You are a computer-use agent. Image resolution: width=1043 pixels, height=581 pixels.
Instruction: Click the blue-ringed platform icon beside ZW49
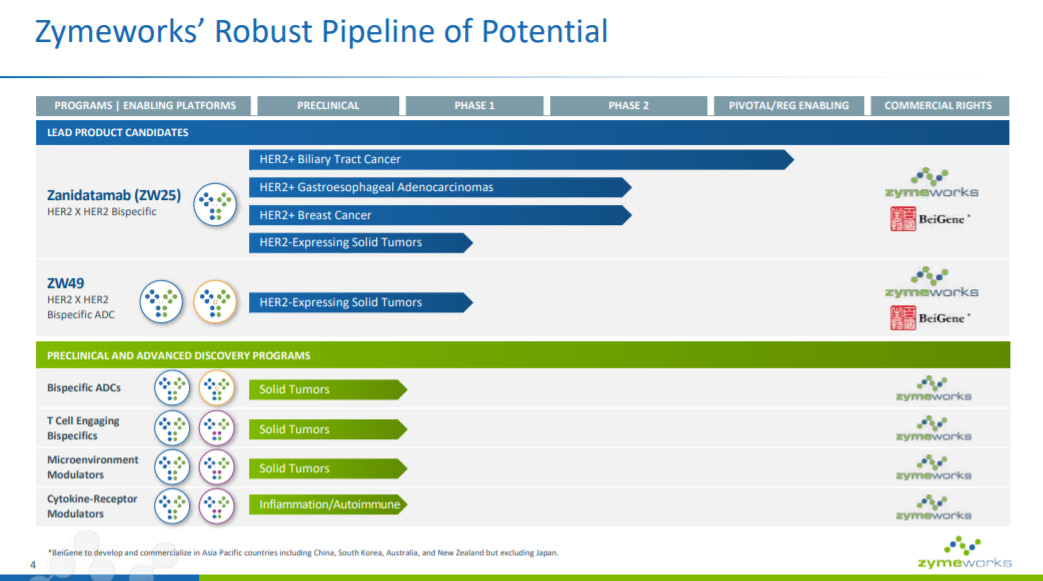point(161,301)
